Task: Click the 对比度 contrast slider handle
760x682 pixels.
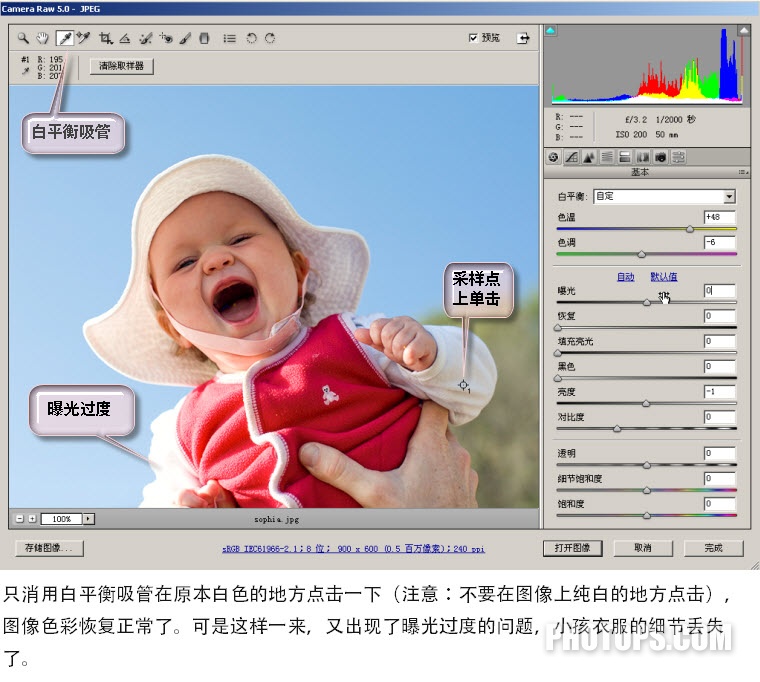Action: pyautogui.click(x=617, y=428)
